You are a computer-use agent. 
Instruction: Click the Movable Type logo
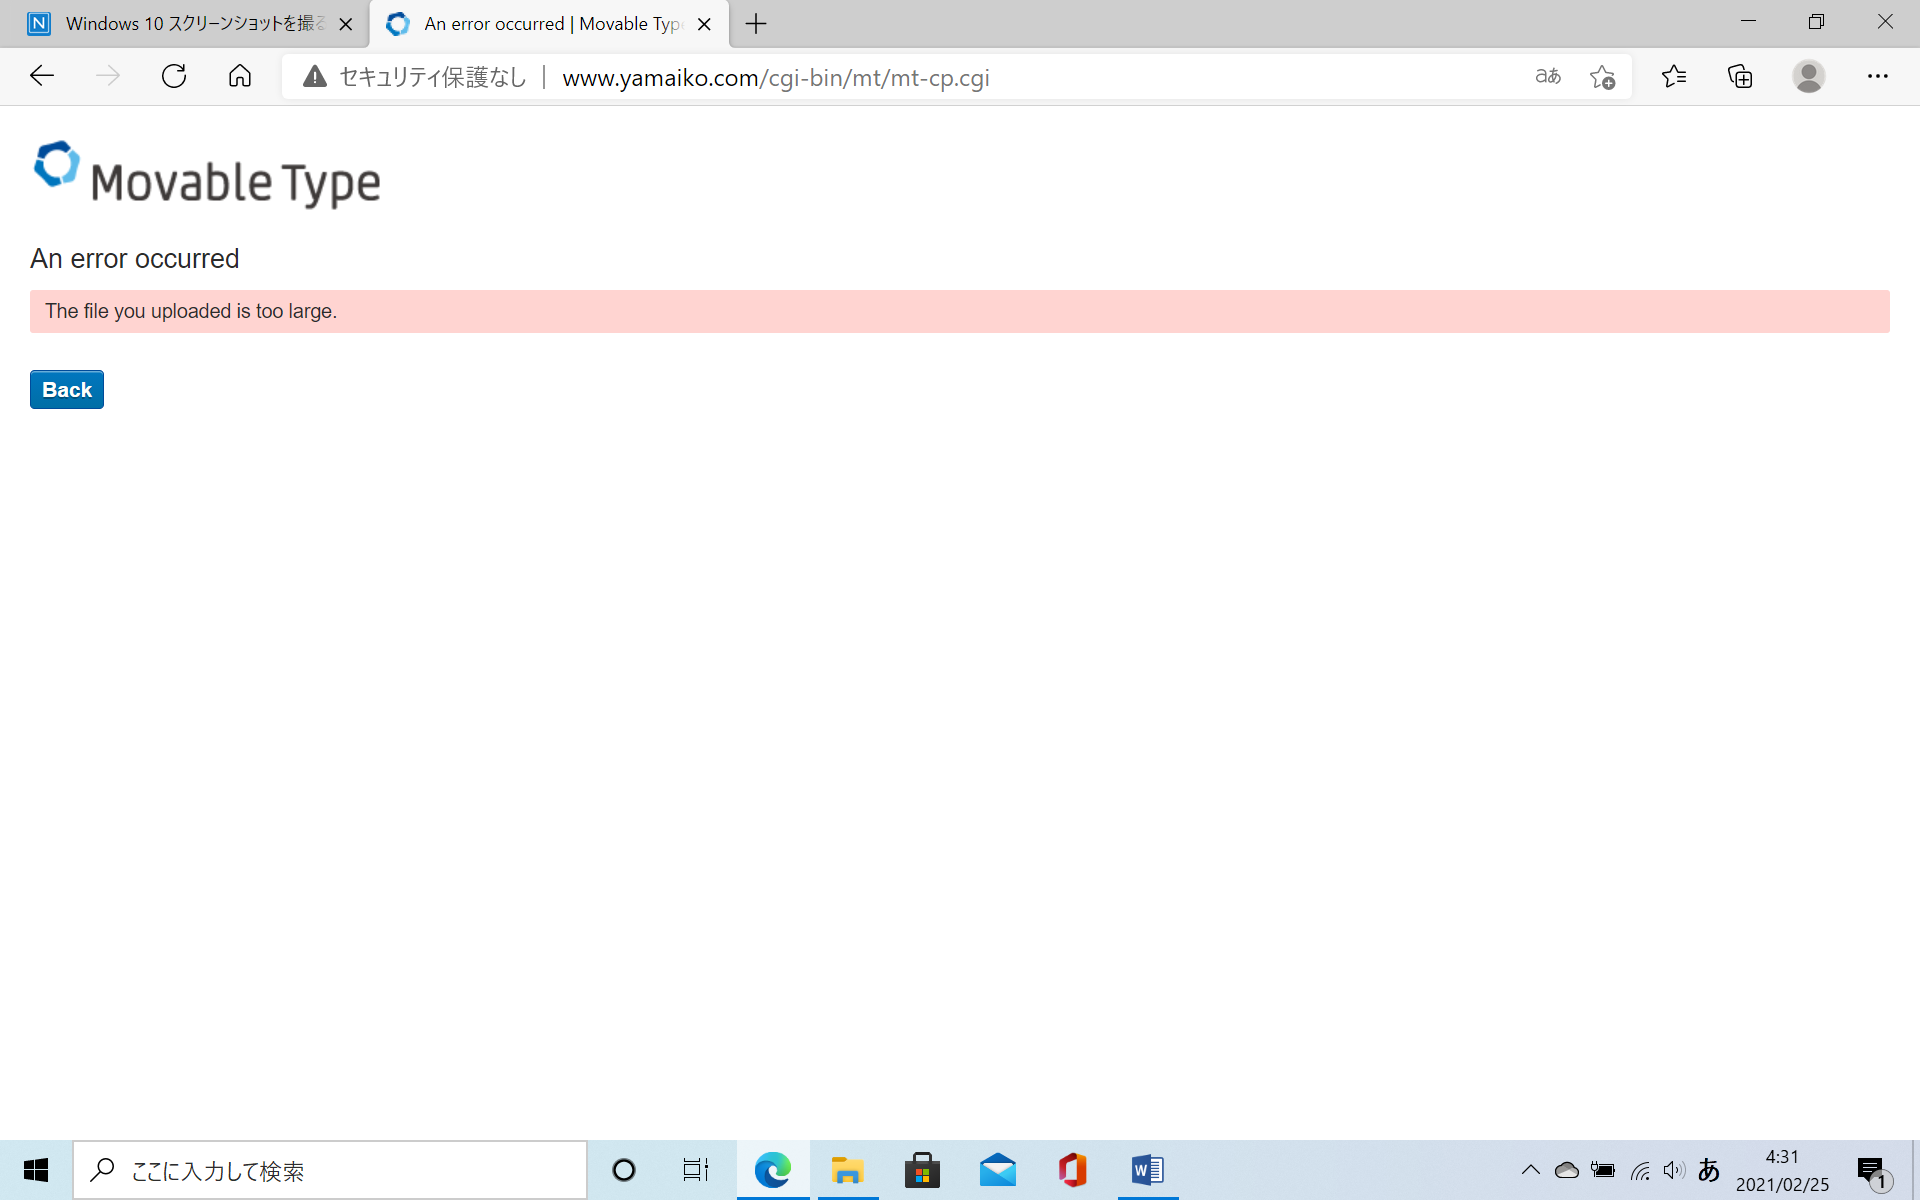pyautogui.click(x=207, y=174)
